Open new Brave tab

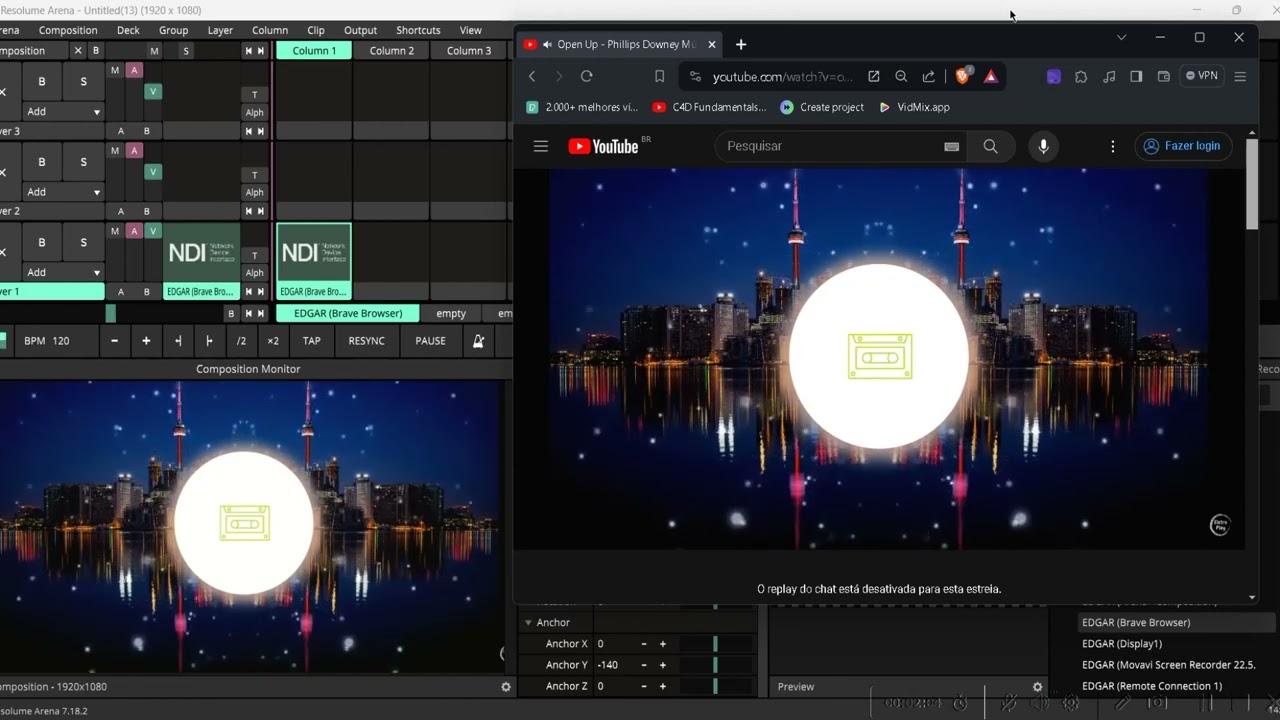(x=741, y=44)
